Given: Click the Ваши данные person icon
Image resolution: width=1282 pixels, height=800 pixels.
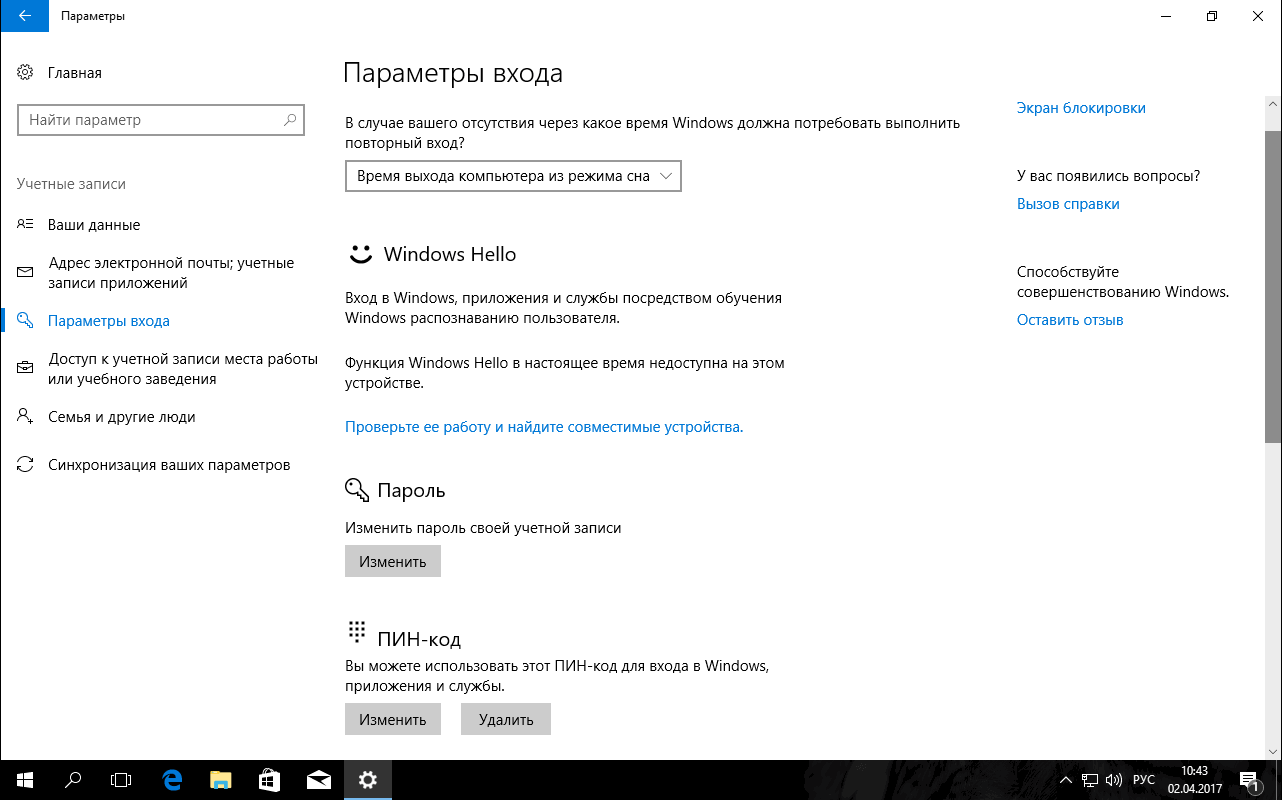Looking at the screenshot, I should (26, 225).
